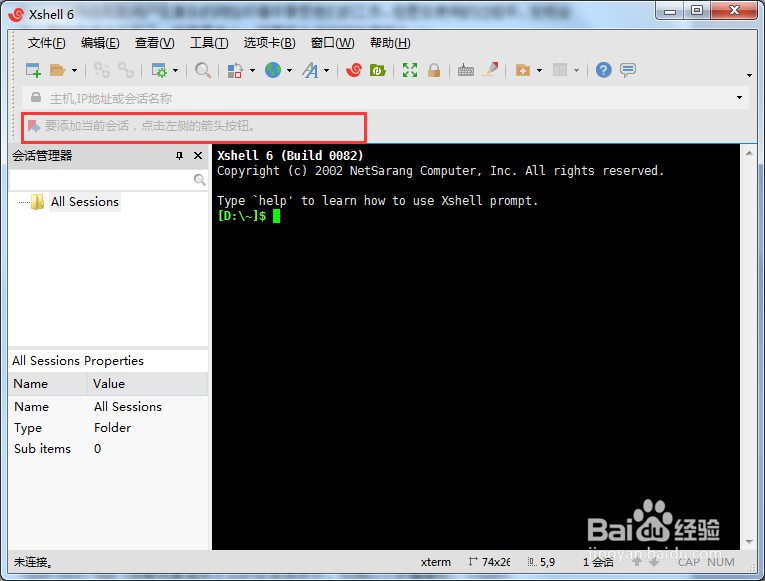Viewport: 765px width, 581px height.
Task: Open the 查看(V) menu
Action: point(155,43)
